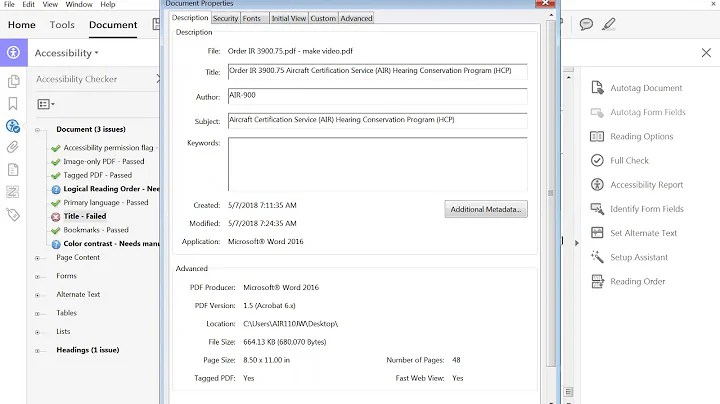
Task: Click the Autotag Document icon
Action: (597, 87)
